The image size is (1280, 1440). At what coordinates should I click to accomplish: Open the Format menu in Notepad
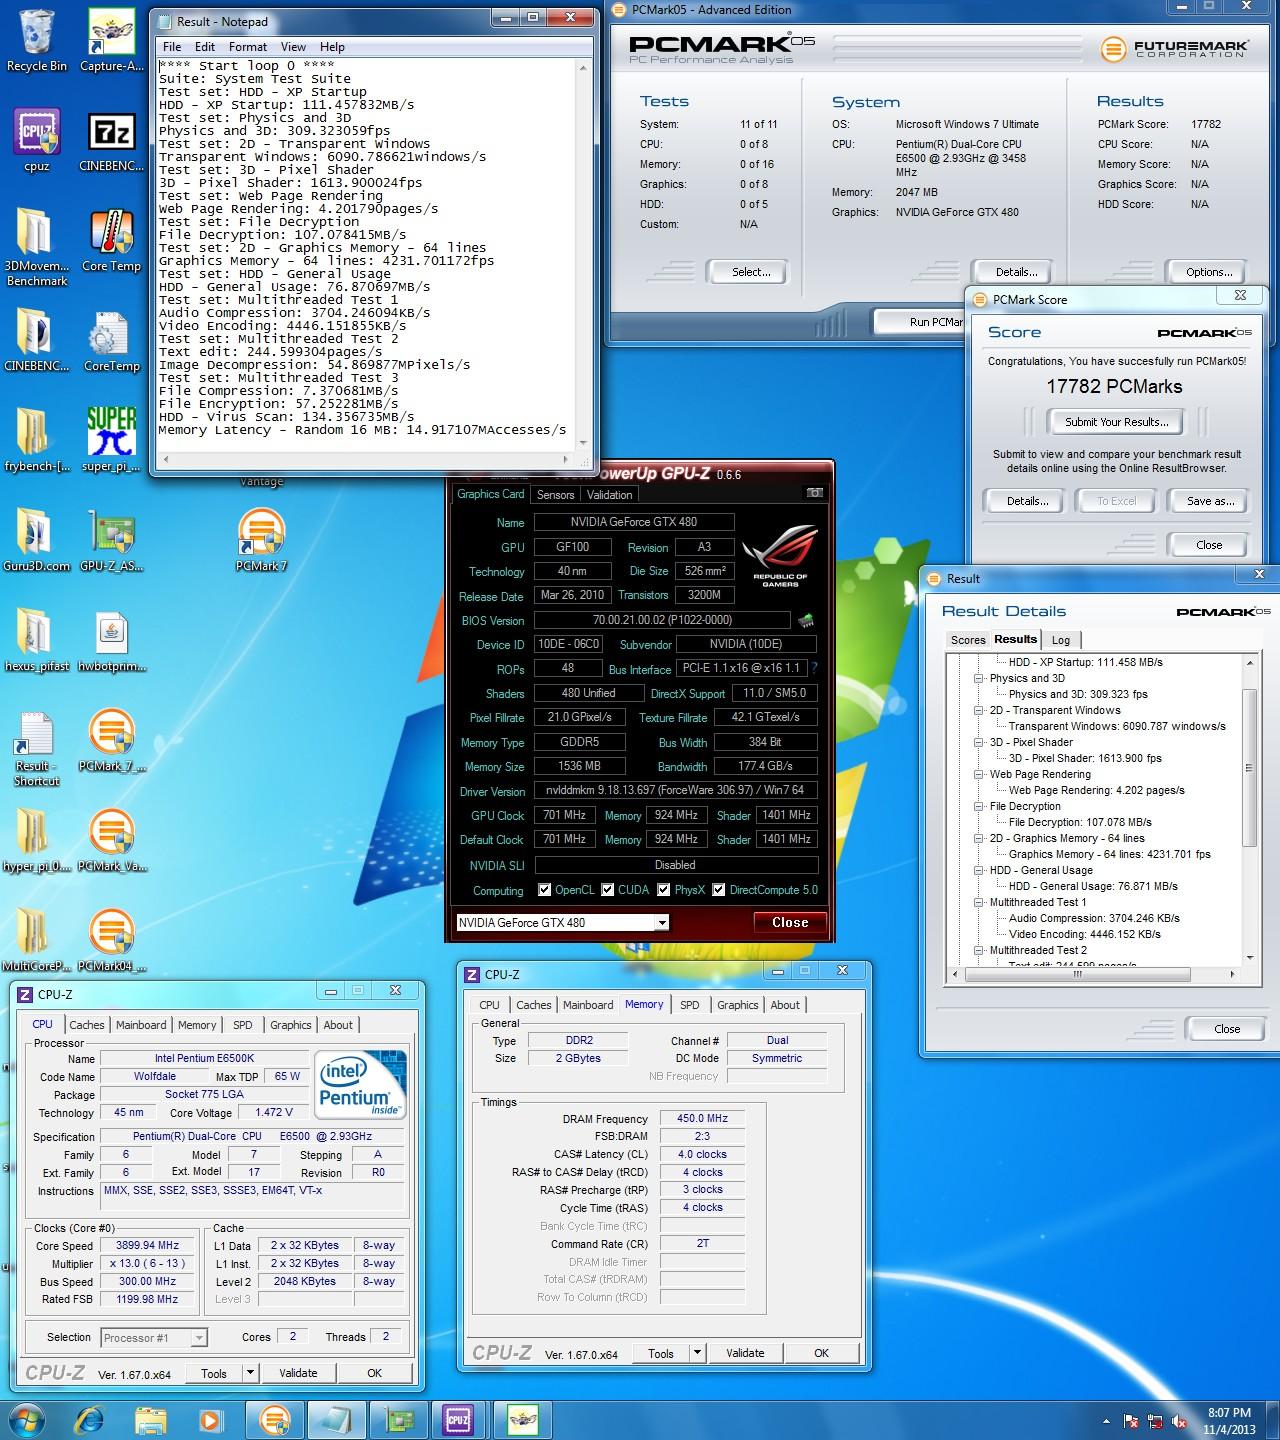pyautogui.click(x=247, y=47)
